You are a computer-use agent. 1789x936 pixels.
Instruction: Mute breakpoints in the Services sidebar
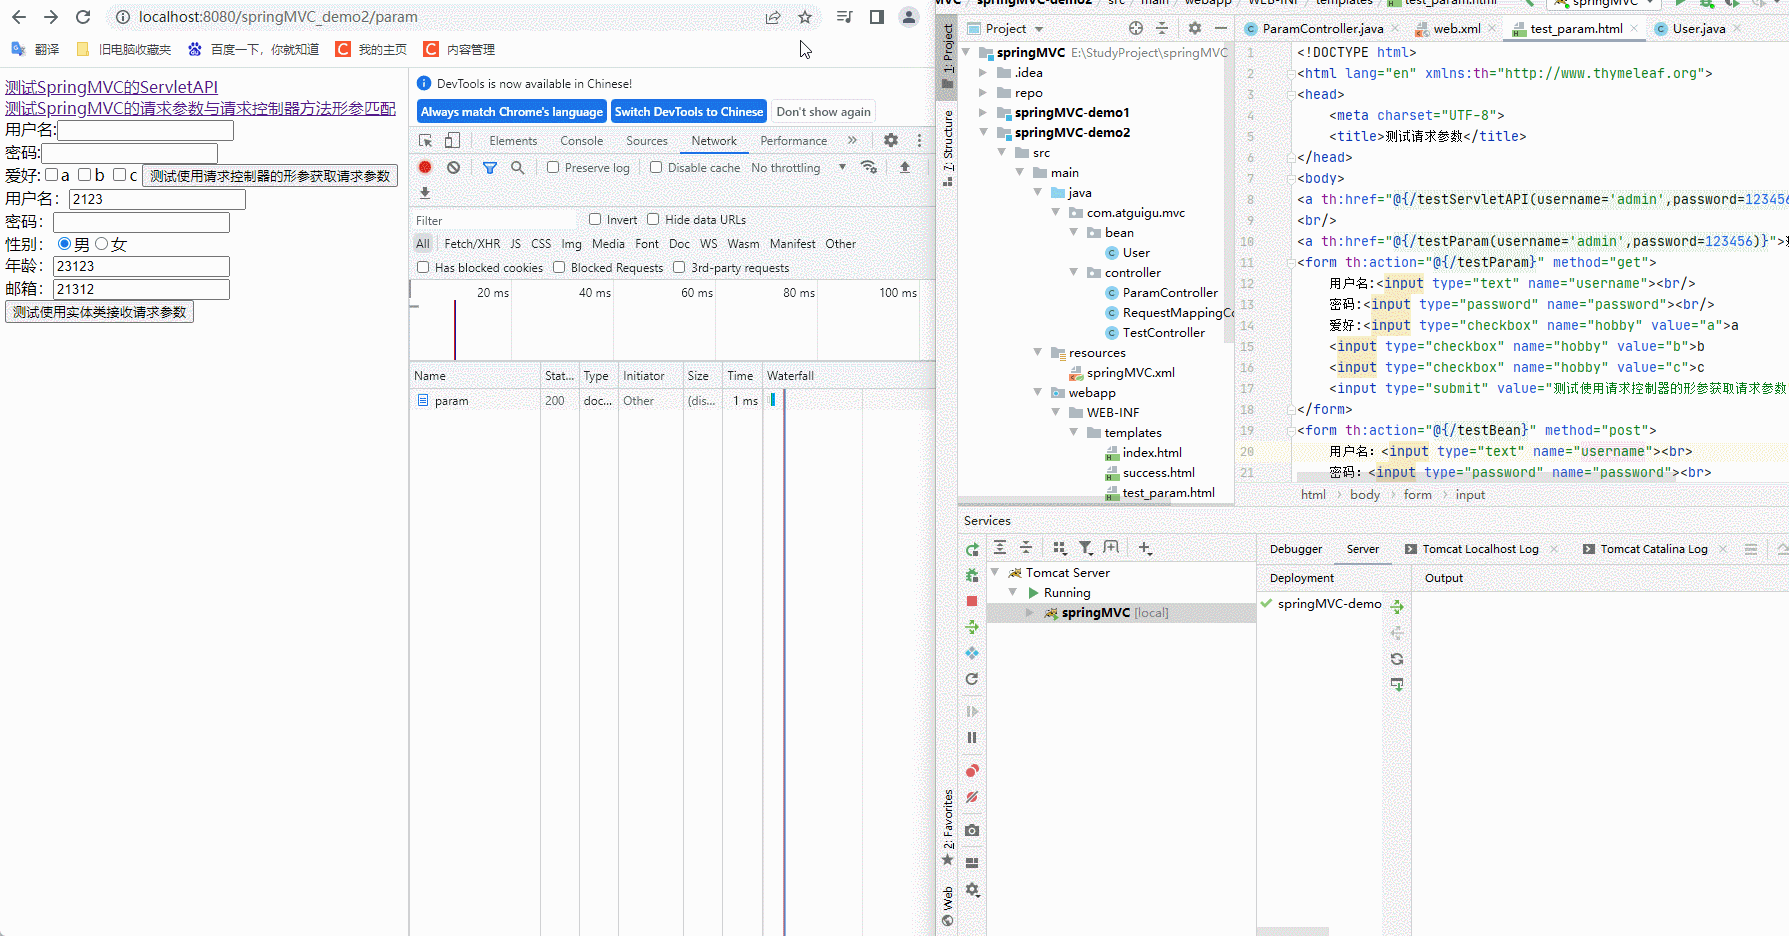tap(972, 798)
